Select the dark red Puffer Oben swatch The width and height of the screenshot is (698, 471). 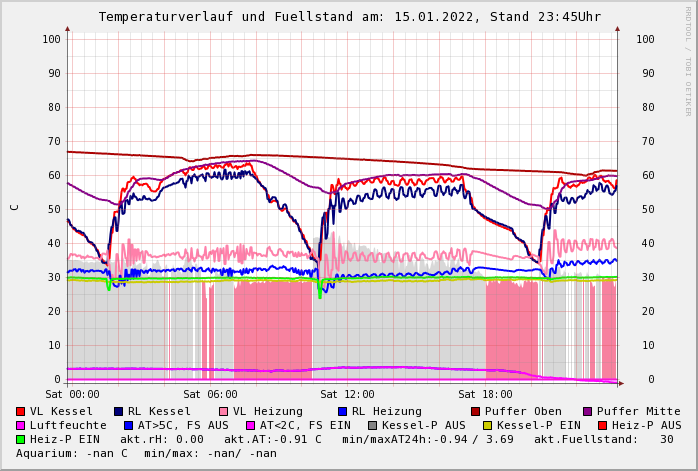(x=476, y=411)
